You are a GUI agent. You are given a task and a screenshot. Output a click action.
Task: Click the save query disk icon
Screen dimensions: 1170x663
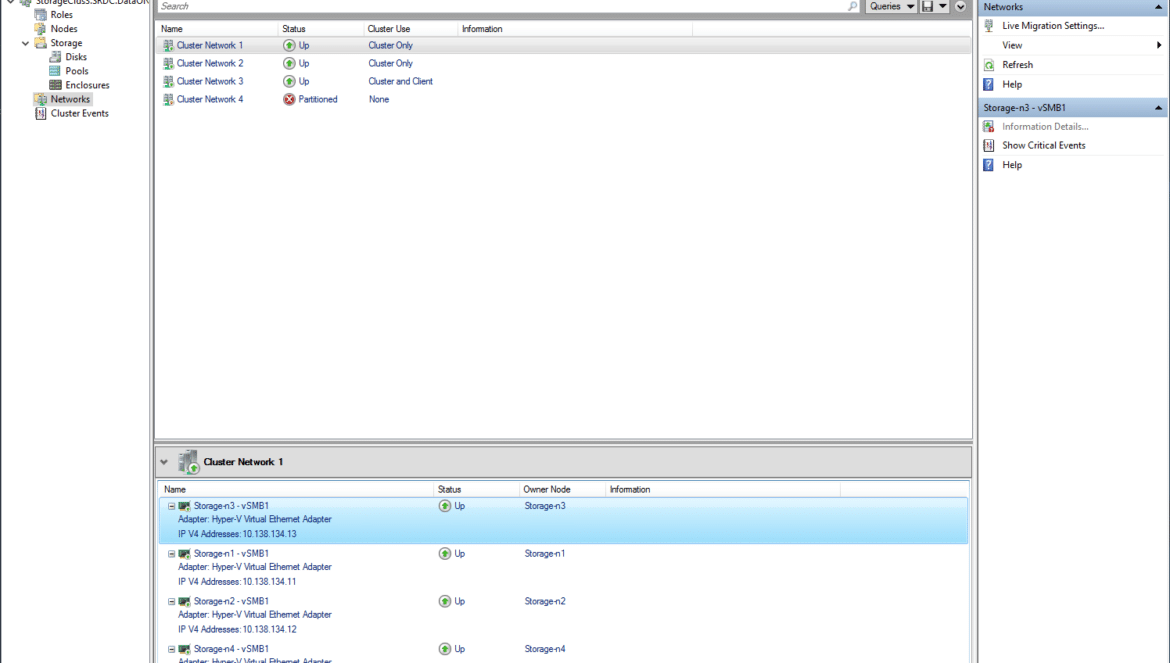(927, 6)
